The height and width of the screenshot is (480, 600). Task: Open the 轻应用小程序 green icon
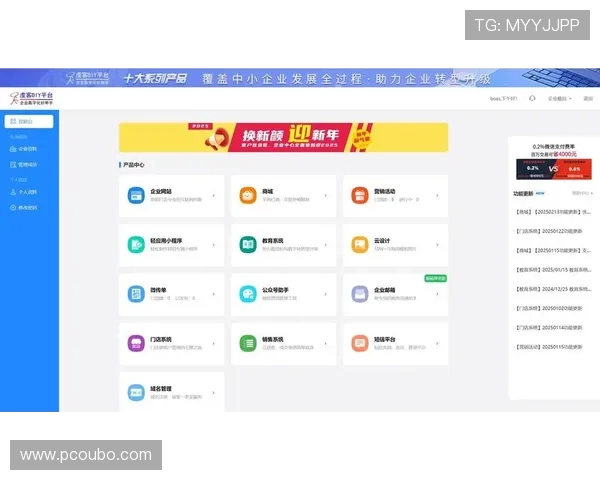pos(136,245)
